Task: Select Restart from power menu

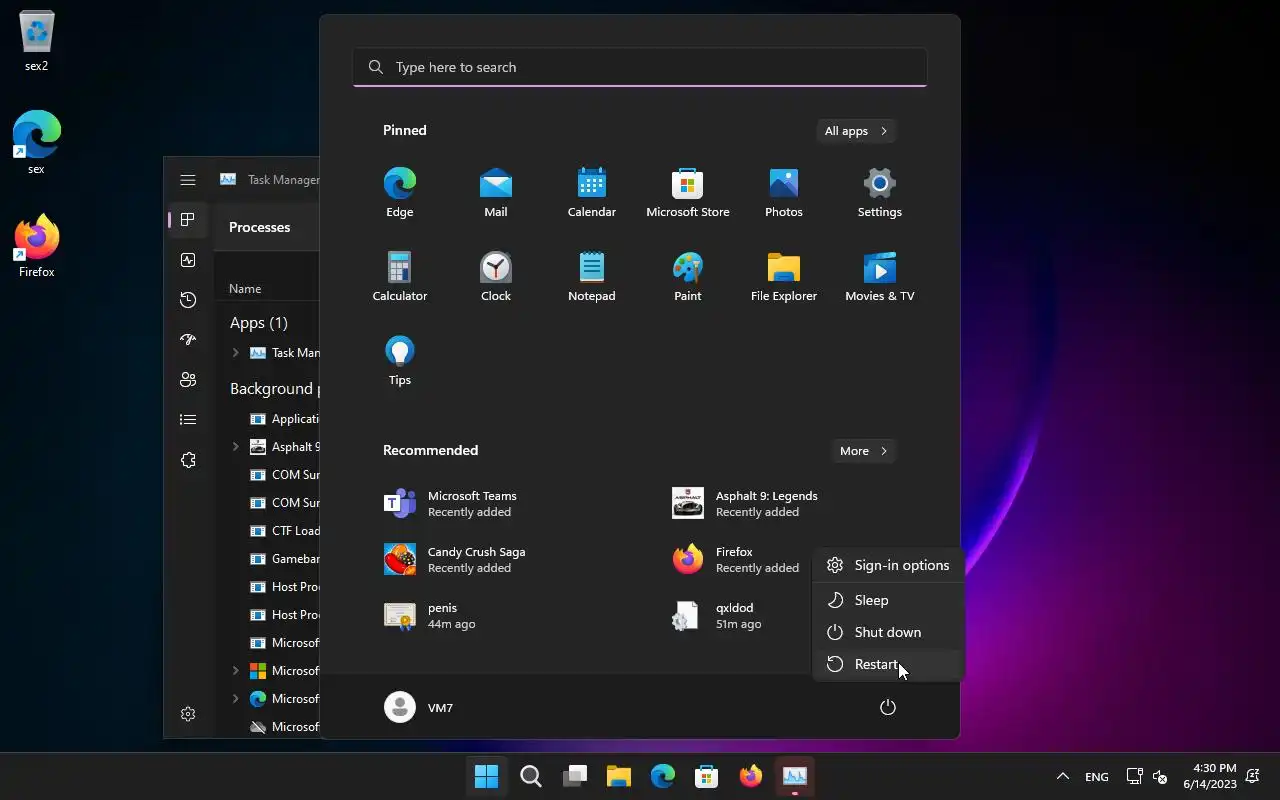Action: (887, 664)
